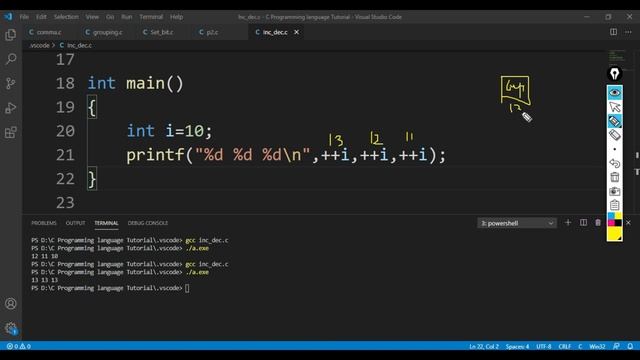Viewport: 640px width, 360px height.
Task: Open .vscode breadcrumb folder
Action: pos(40,45)
